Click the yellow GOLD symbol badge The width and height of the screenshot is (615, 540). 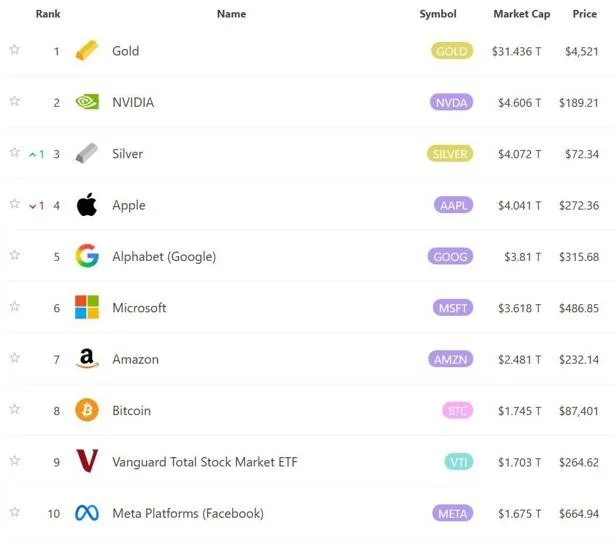(x=452, y=51)
